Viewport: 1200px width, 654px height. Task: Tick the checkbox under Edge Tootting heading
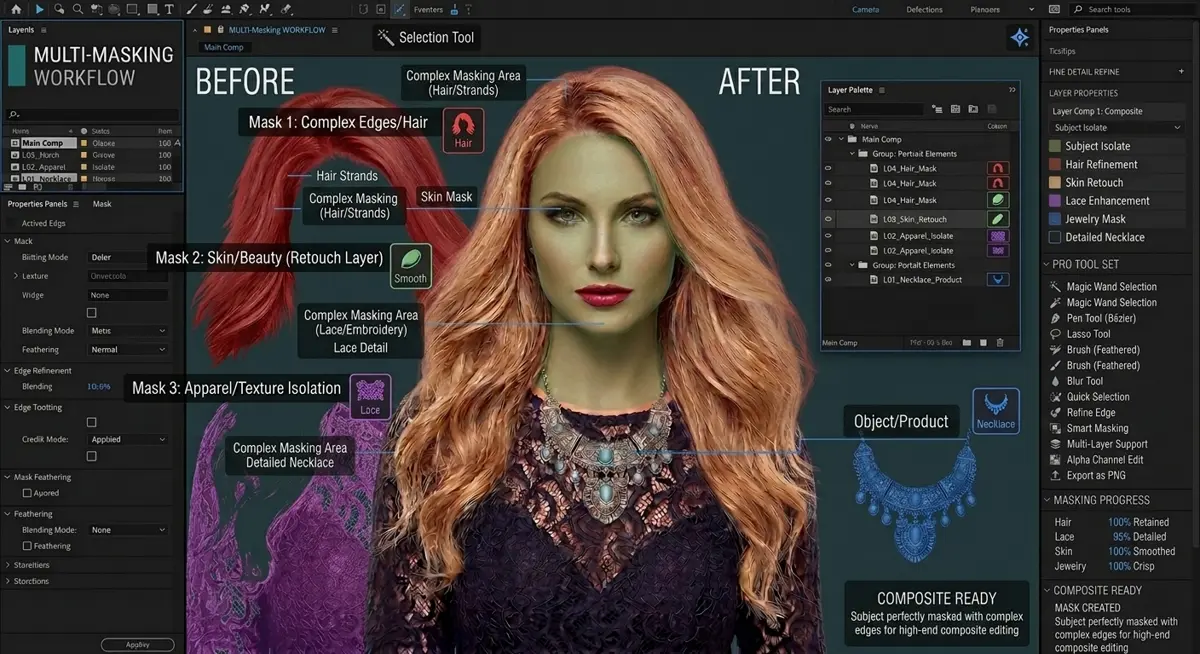pos(91,422)
